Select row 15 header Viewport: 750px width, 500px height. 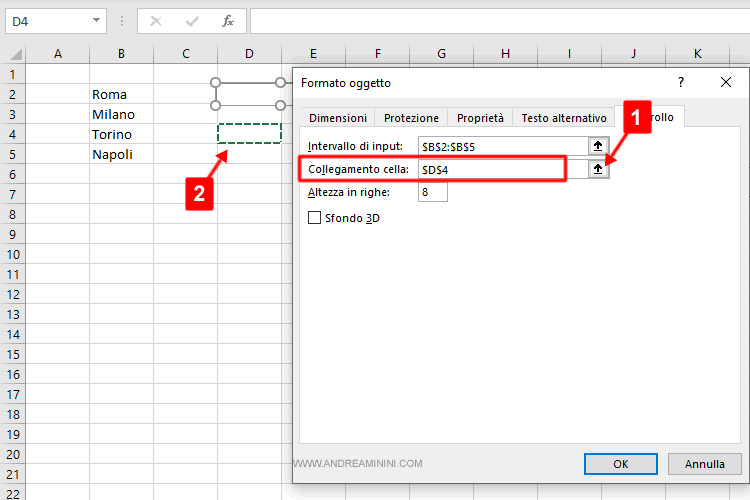click(x=12, y=355)
